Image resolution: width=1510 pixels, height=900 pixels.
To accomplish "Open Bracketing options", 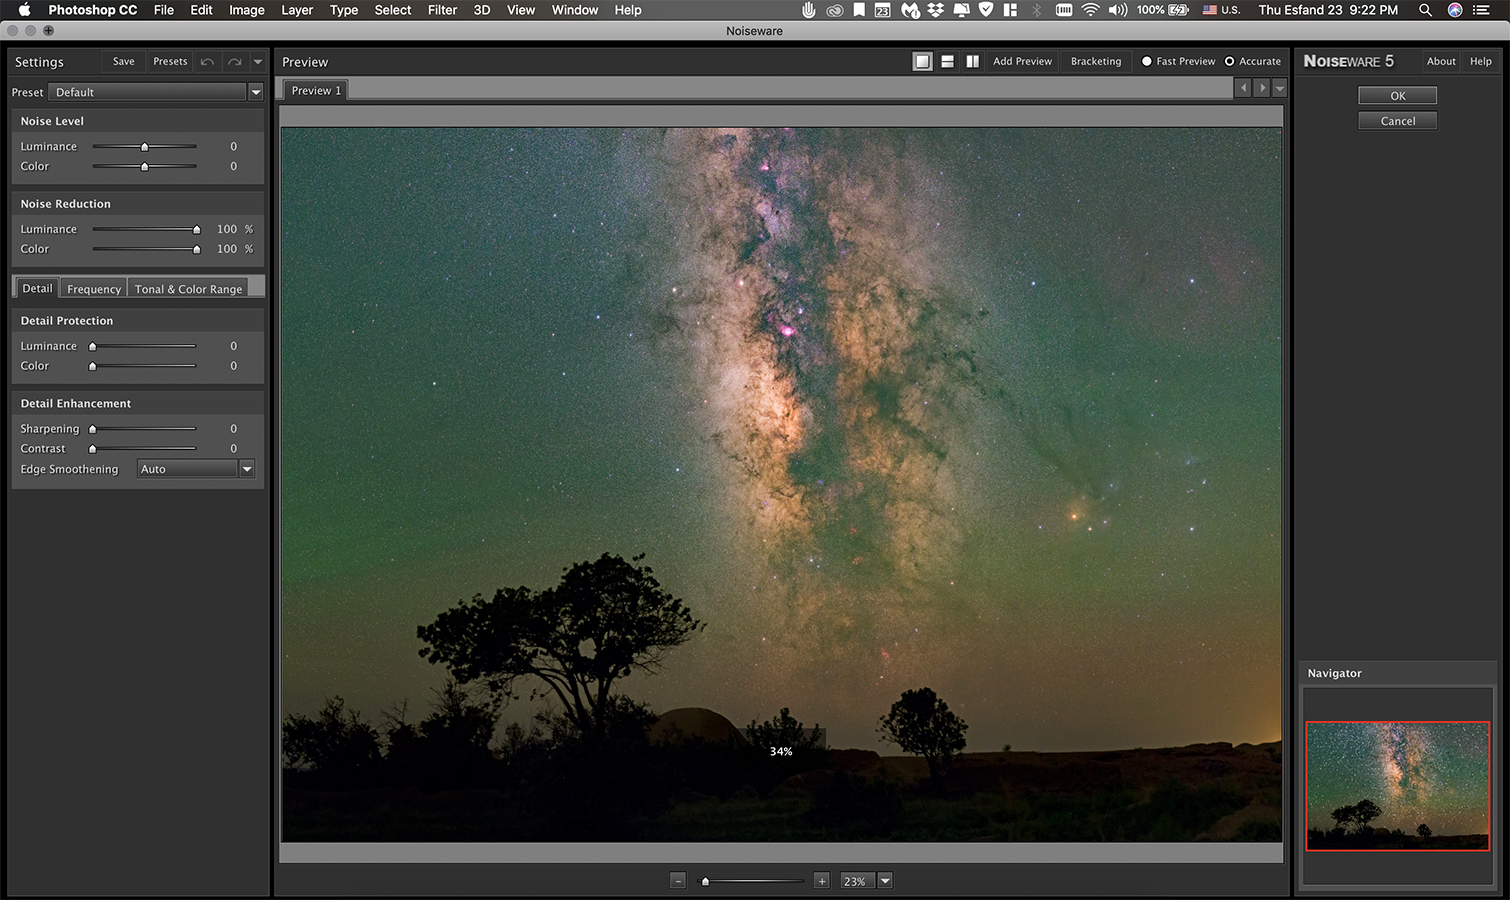I will 1096,62.
